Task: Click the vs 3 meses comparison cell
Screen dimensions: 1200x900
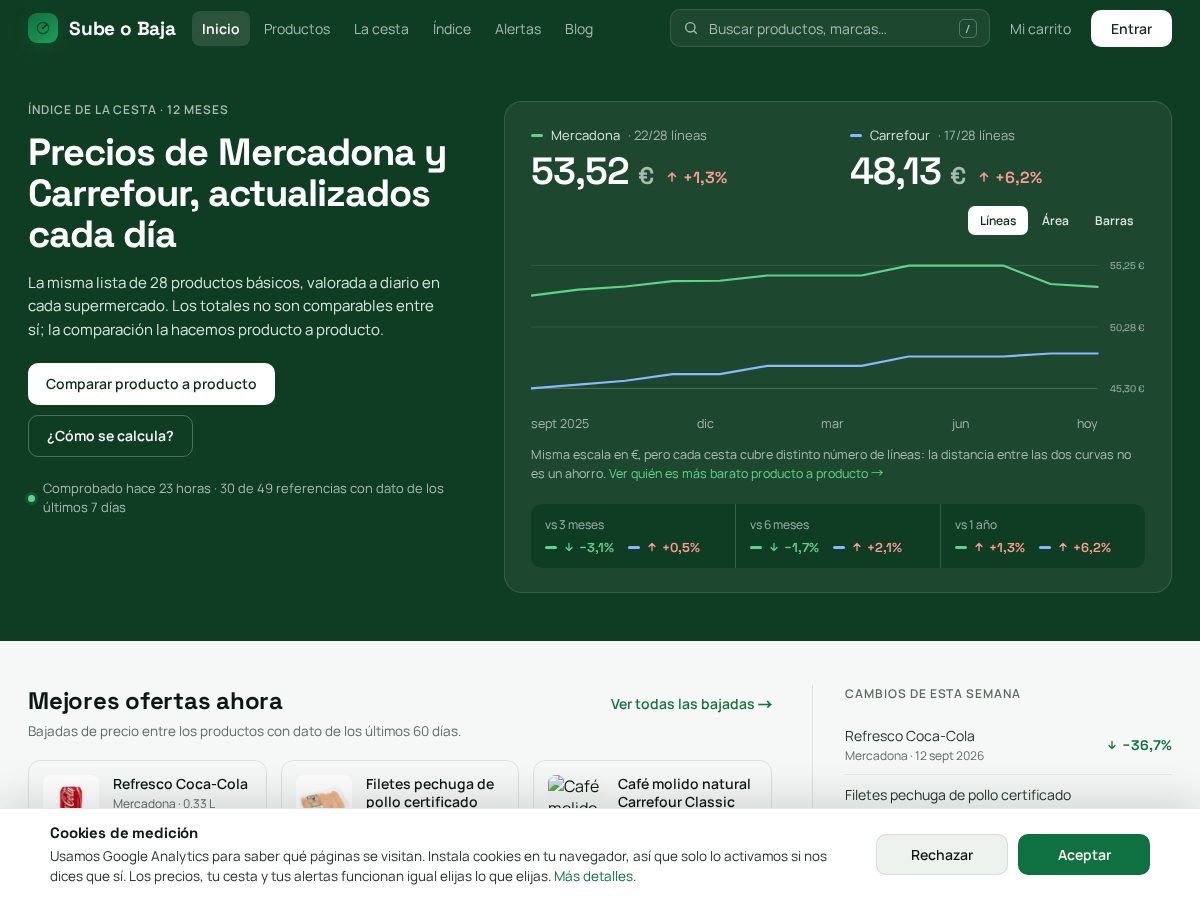Action: click(x=633, y=536)
